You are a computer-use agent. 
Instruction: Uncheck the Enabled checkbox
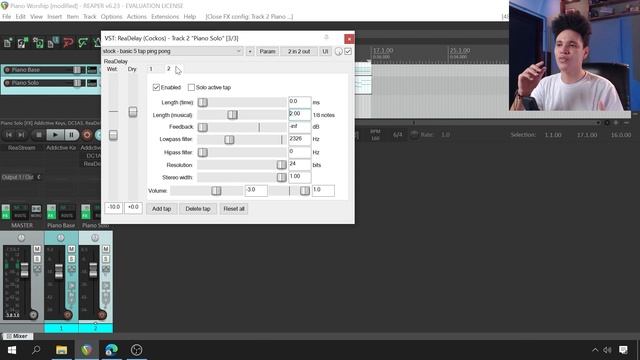coord(156,87)
